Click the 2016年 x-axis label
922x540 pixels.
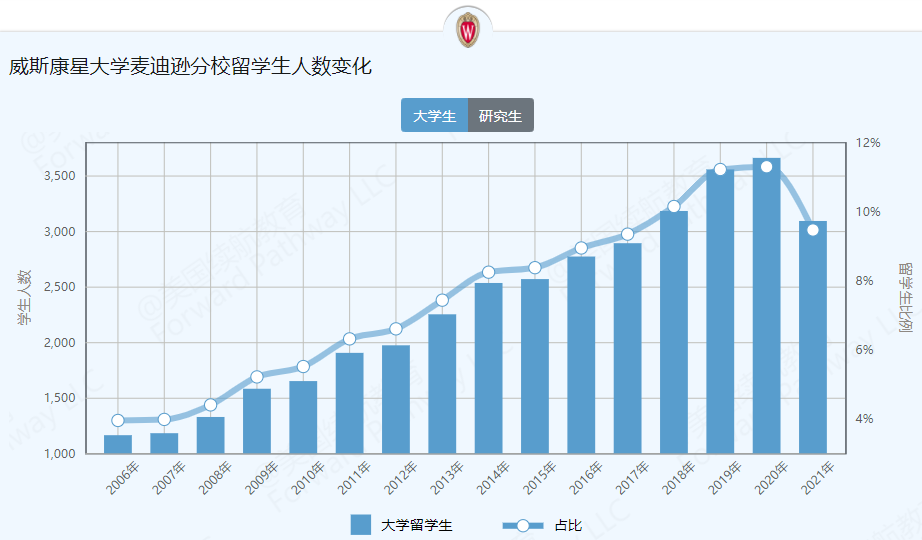click(x=586, y=478)
